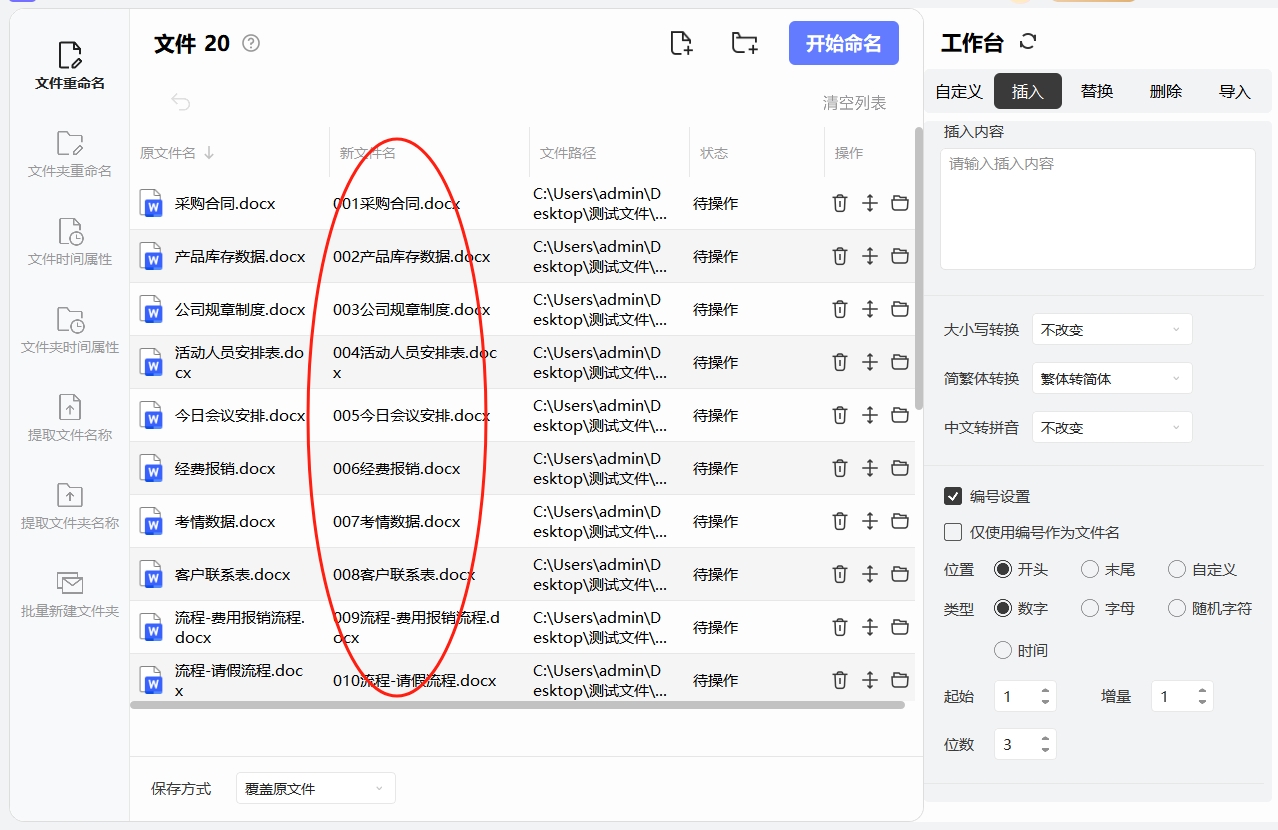Open the 大小写转换 dropdown
1278x830 pixels.
[x=1112, y=329]
